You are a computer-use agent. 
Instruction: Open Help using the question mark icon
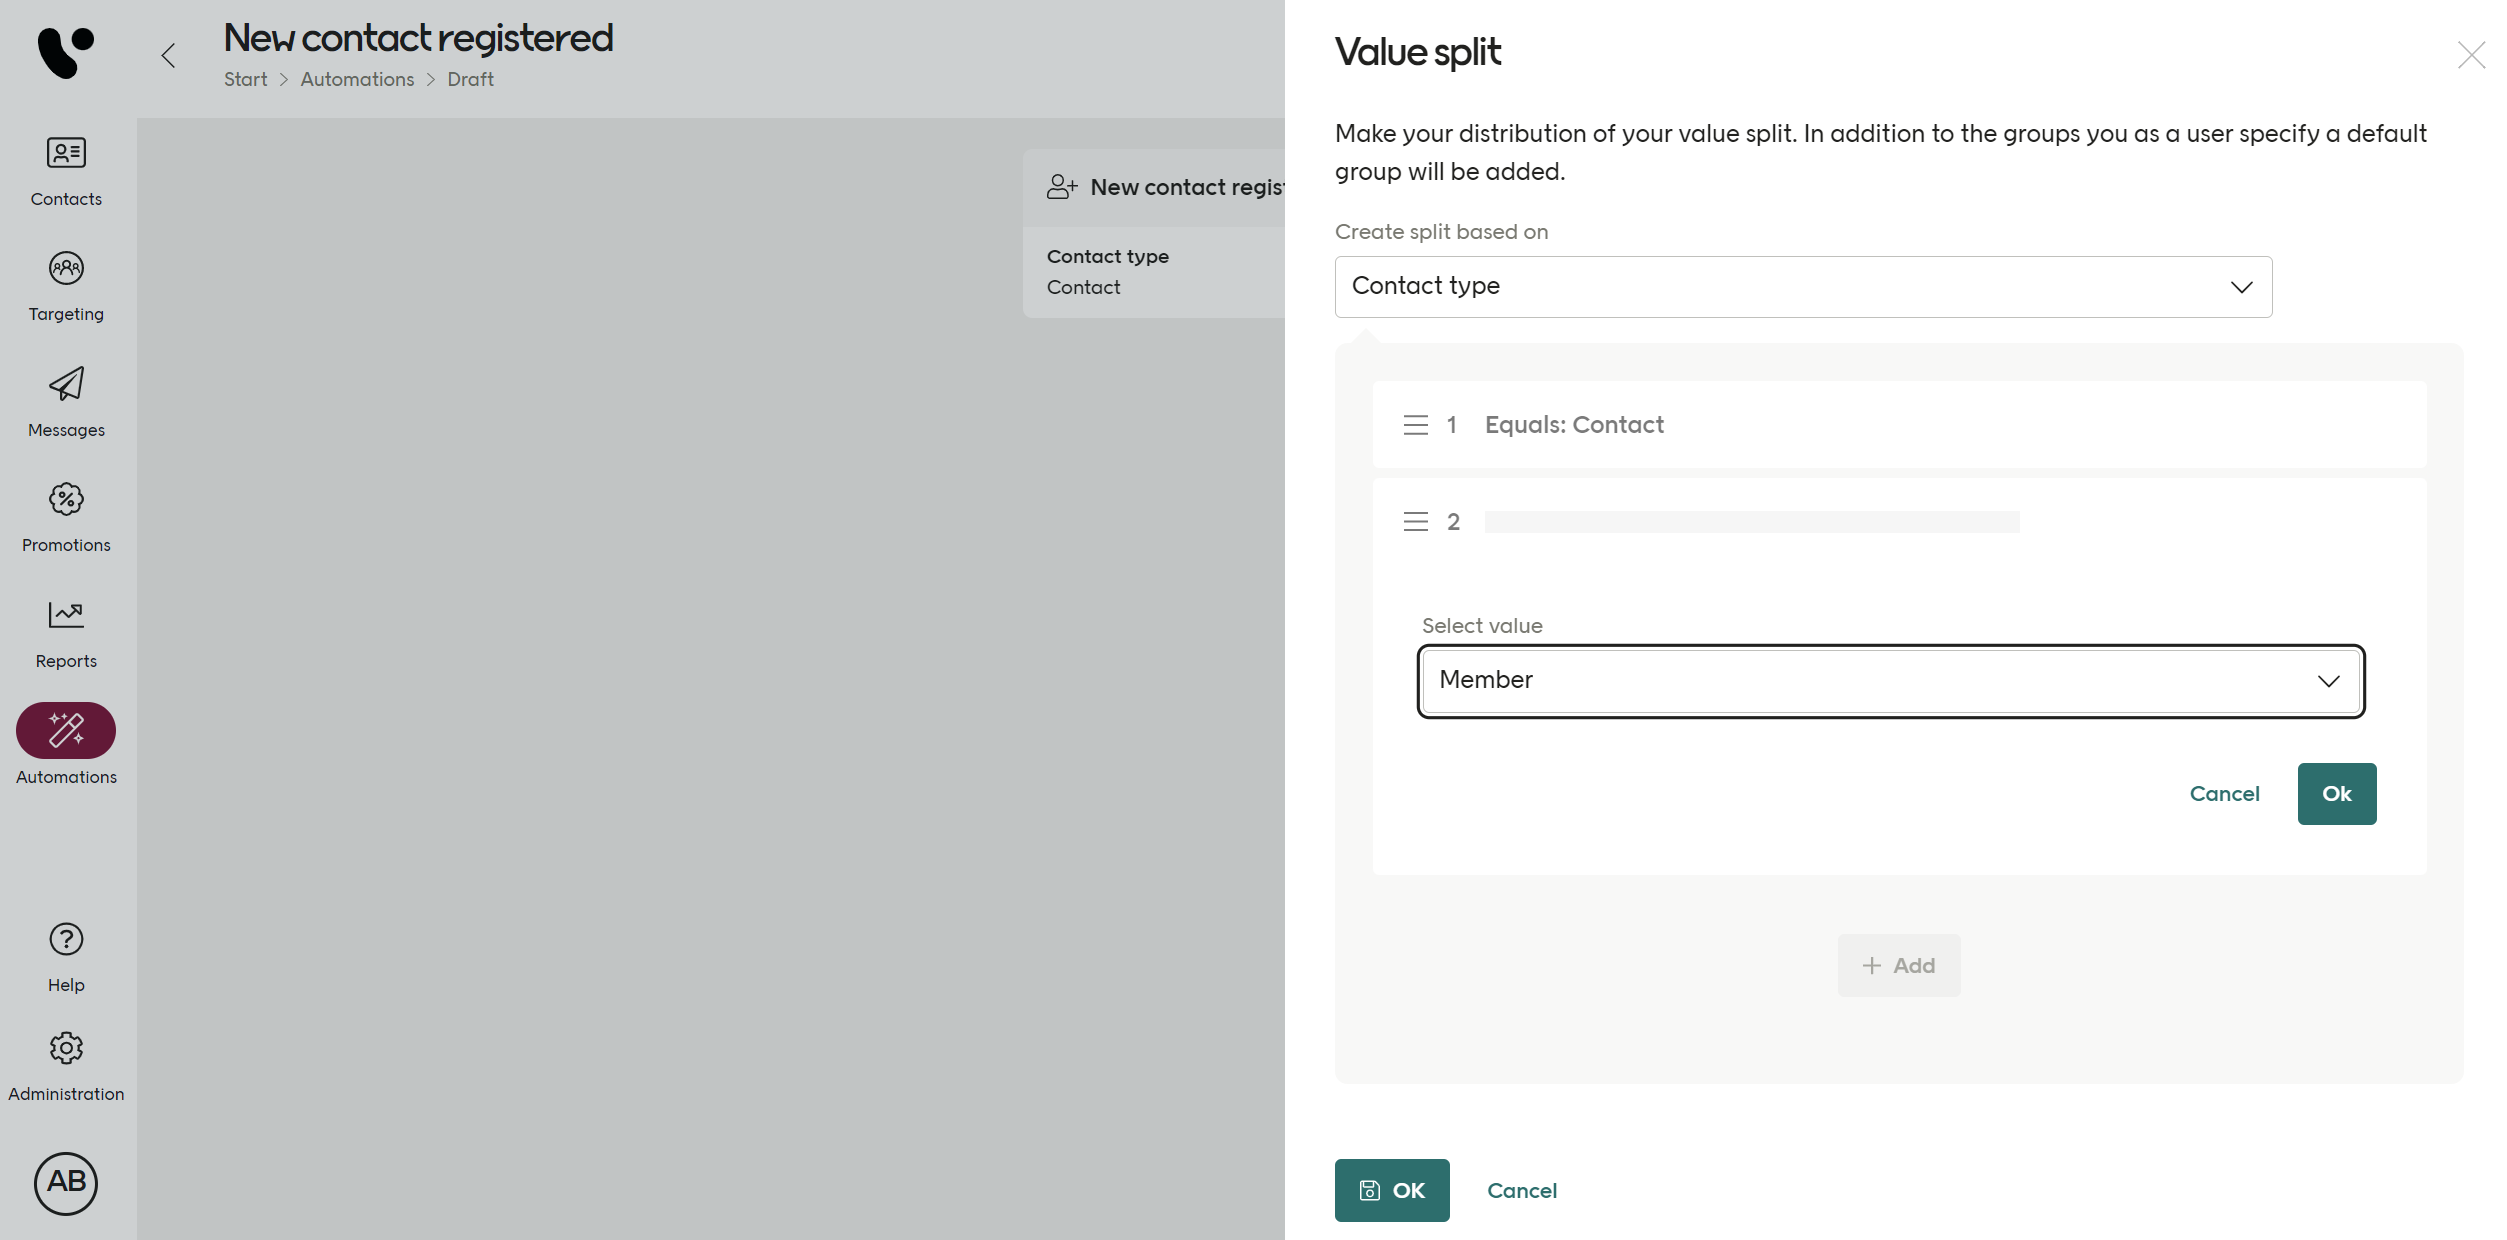(x=66, y=955)
